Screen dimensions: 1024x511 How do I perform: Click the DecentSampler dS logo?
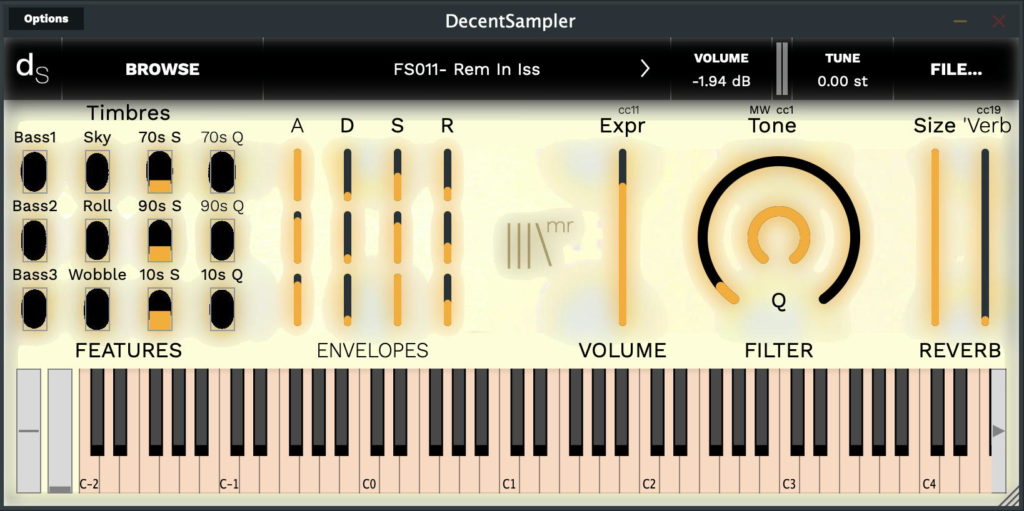[33, 69]
